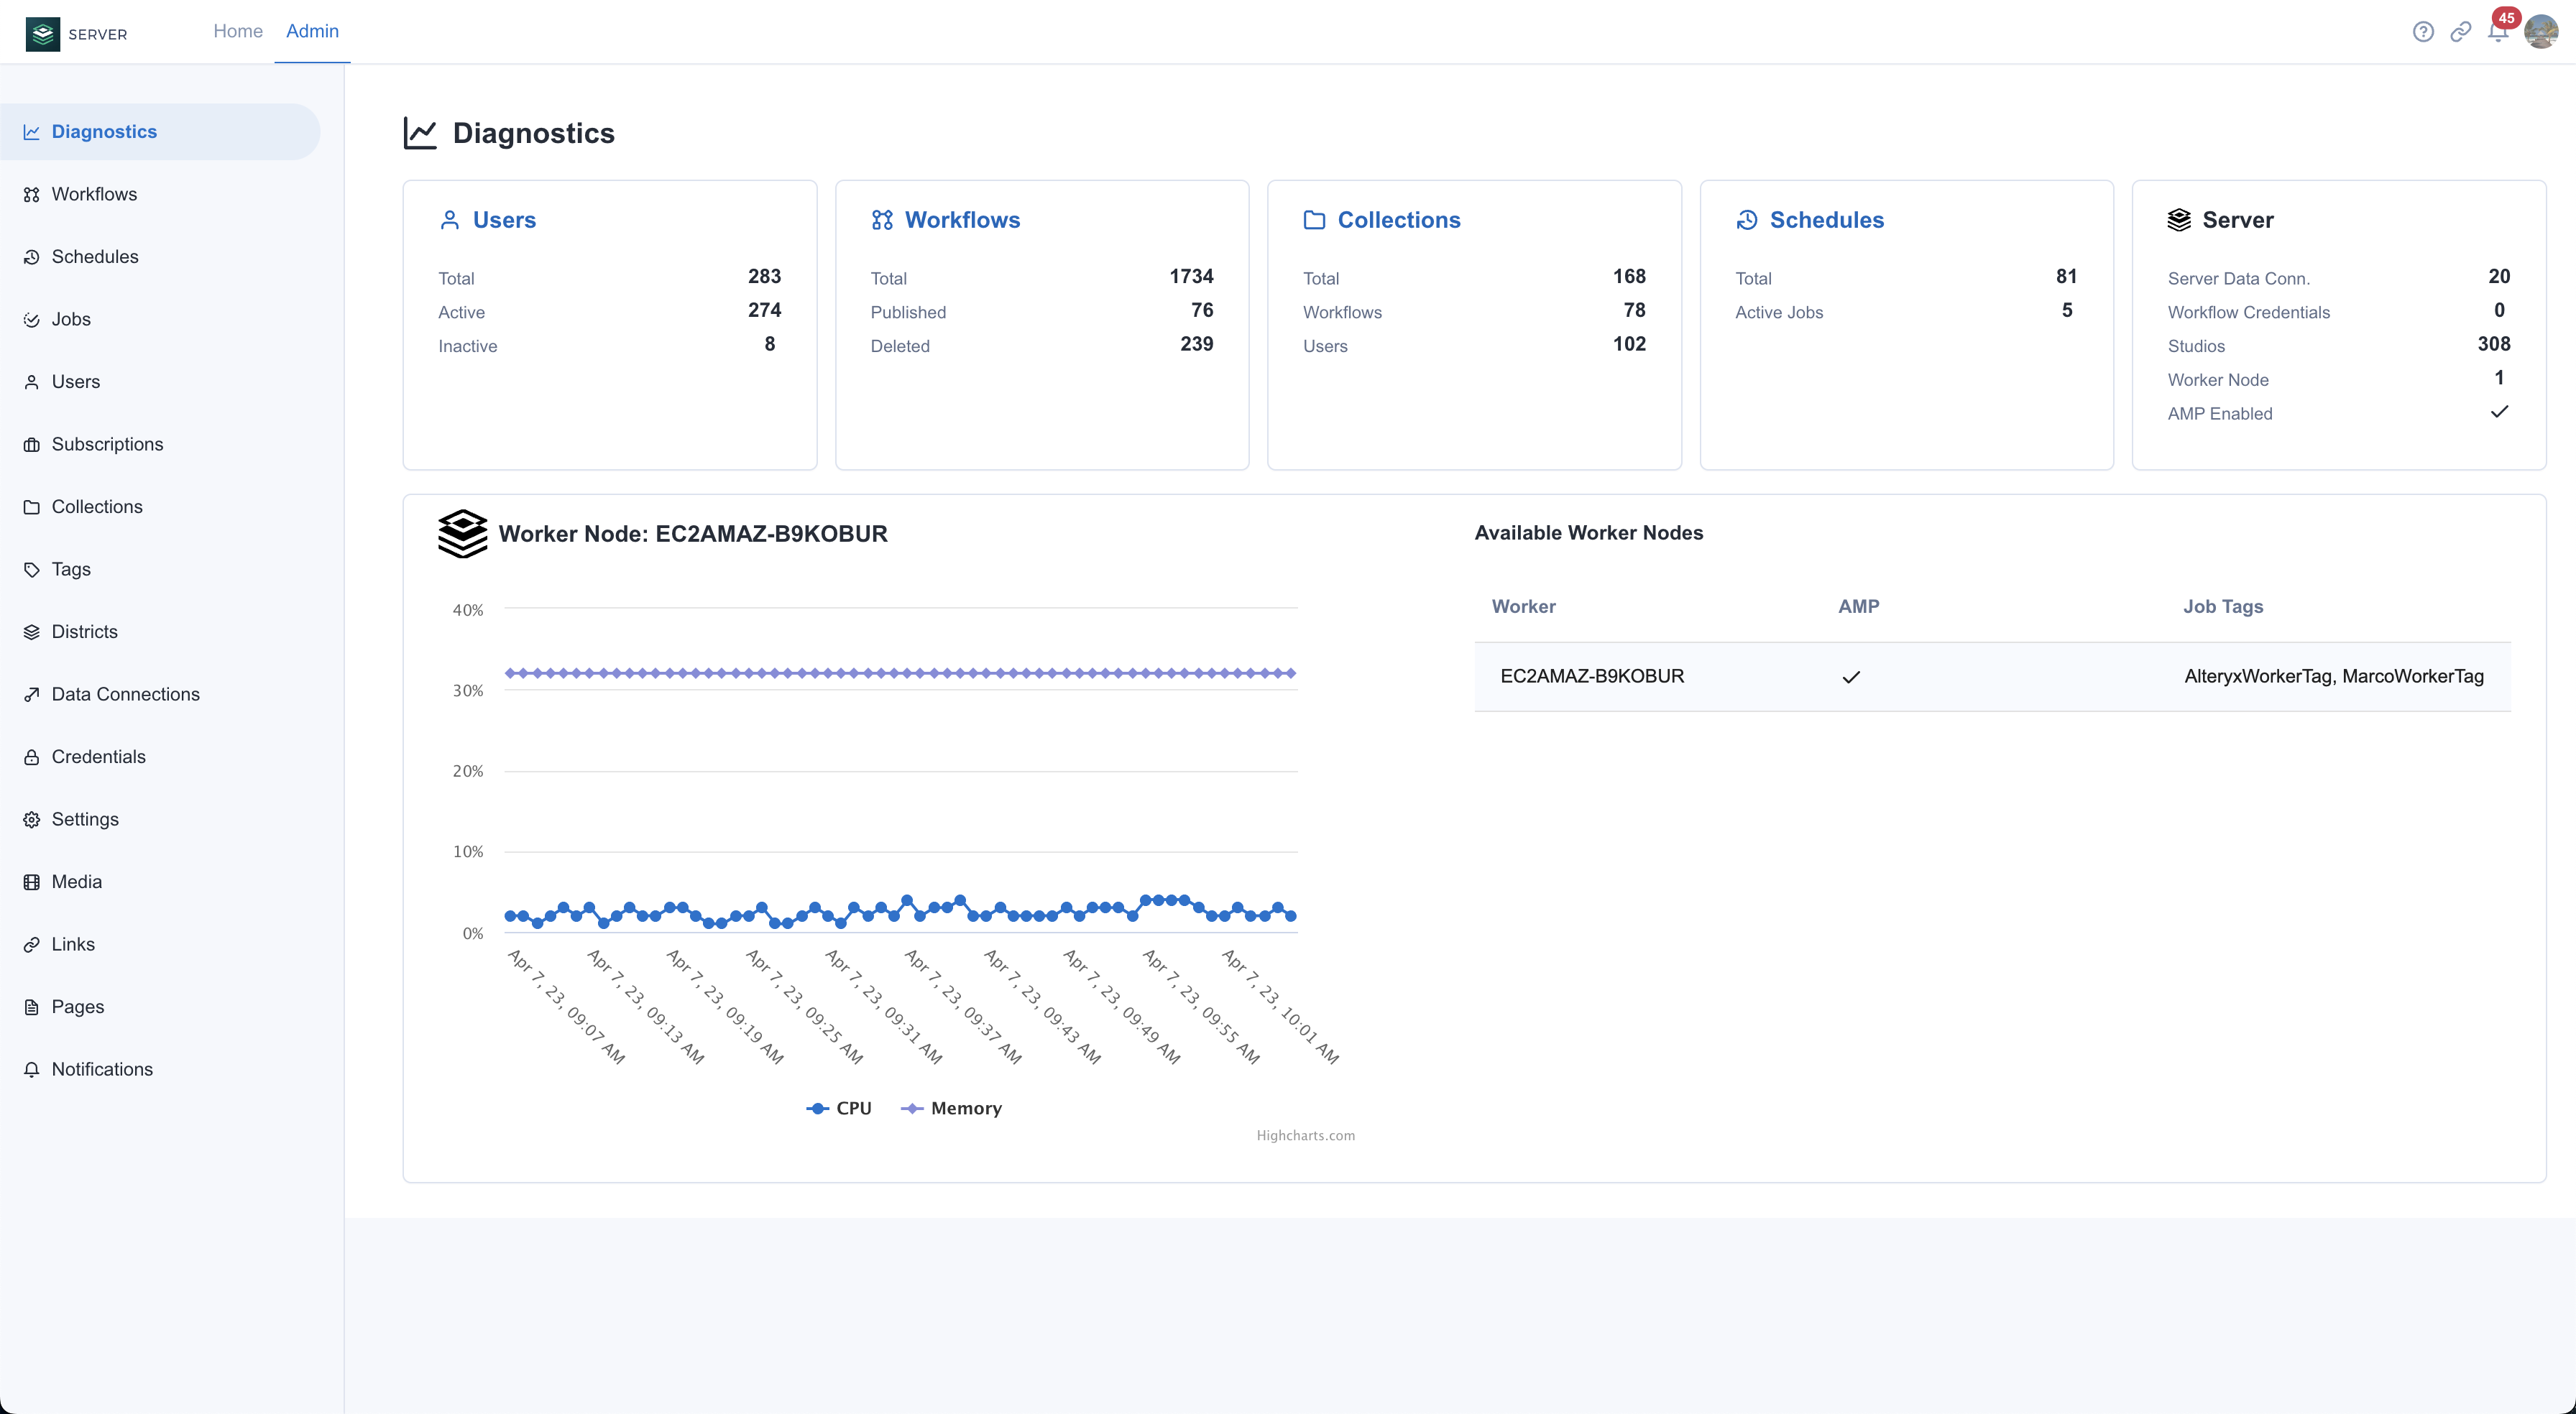This screenshot has height=1414, width=2576.
Task: Open Workflows in the sidebar
Action: [x=94, y=194]
